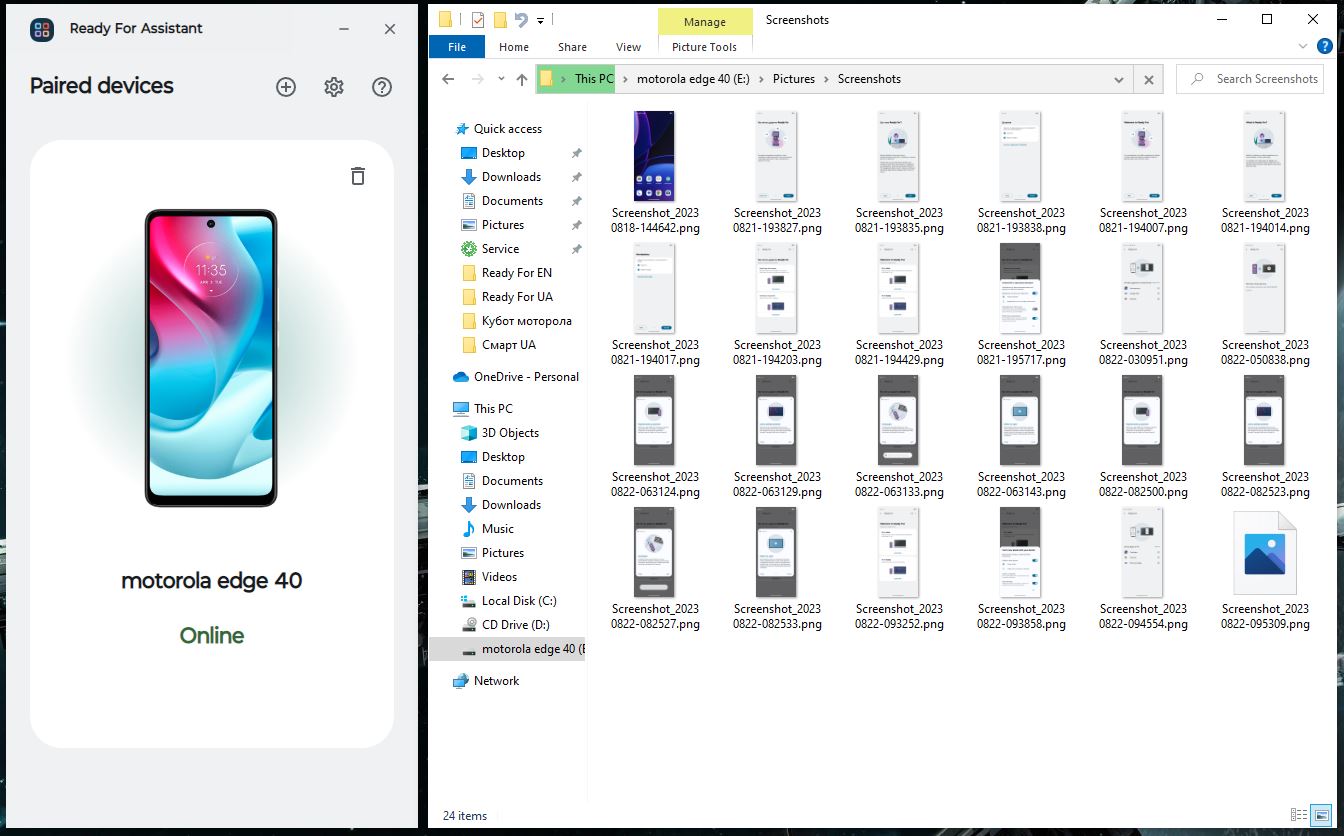
Task: Open Explorer help question mark
Action: point(1326,47)
